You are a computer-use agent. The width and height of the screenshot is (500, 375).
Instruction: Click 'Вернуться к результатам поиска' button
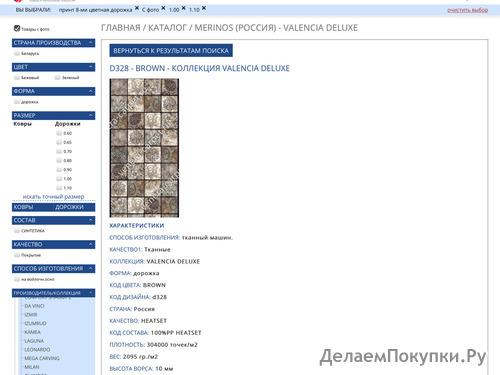[171, 51]
